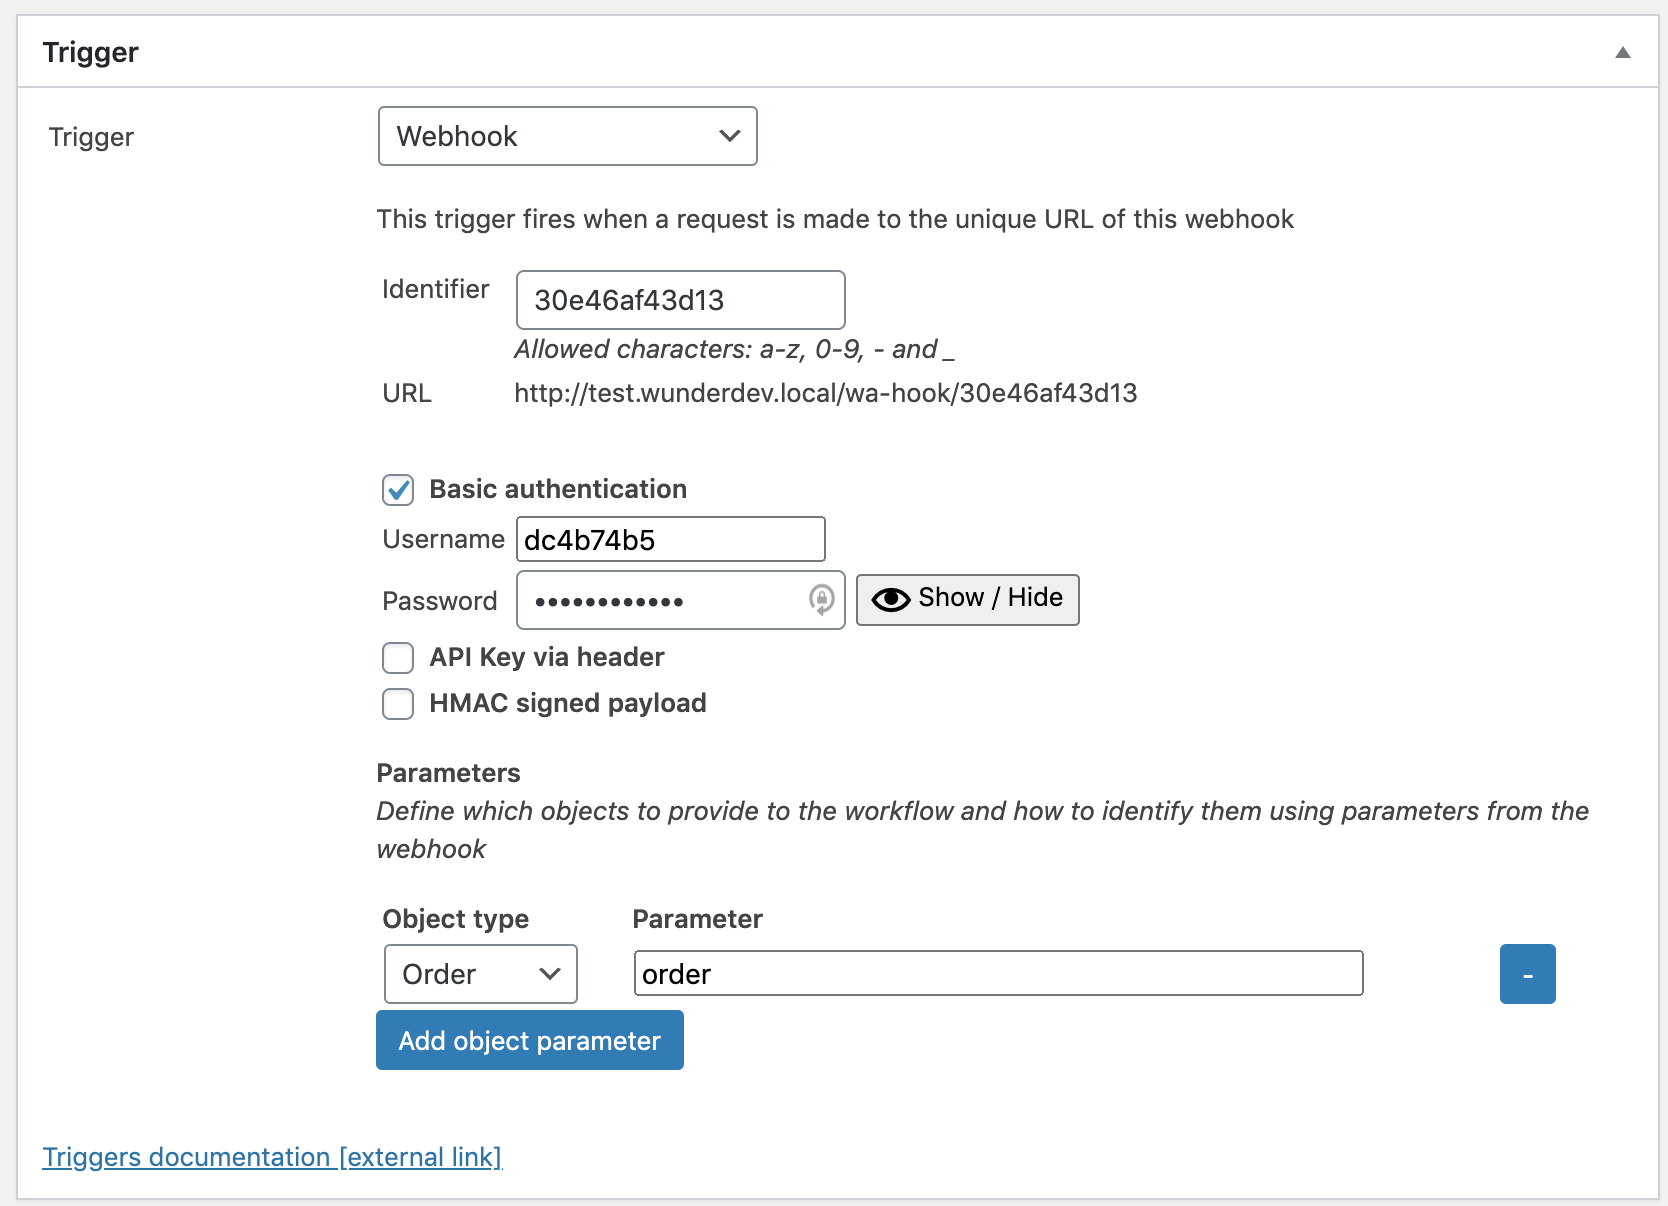
Task: Enable API Key via header
Action: pos(398,658)
